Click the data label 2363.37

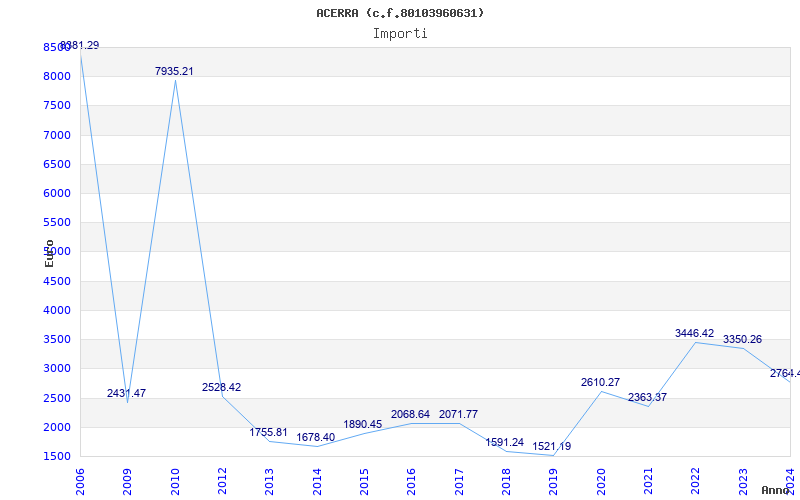click(647, 397)
